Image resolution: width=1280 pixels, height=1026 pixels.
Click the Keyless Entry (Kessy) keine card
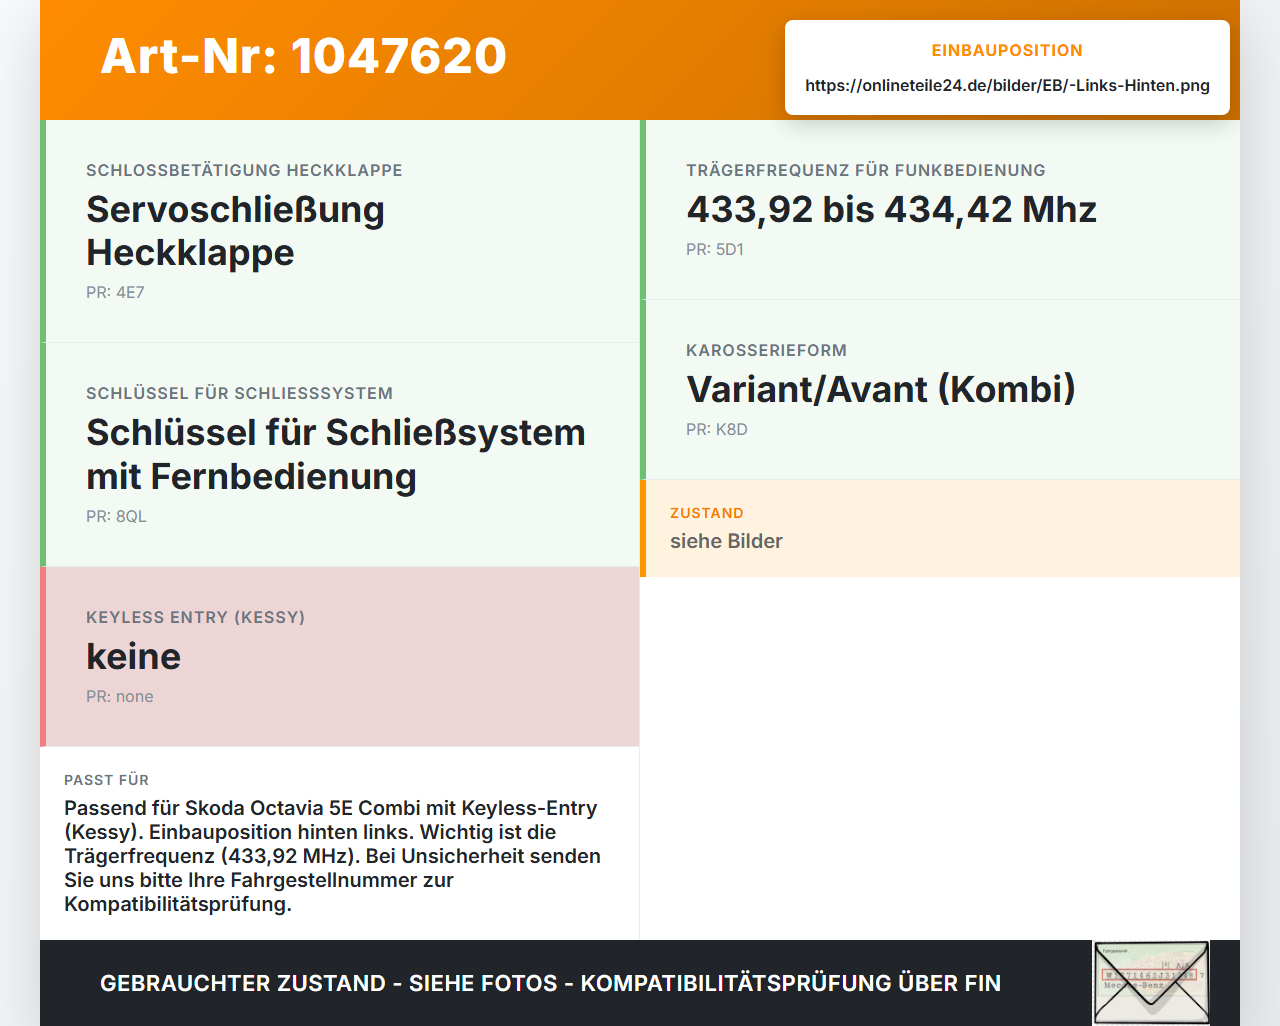tap(340, 657)
